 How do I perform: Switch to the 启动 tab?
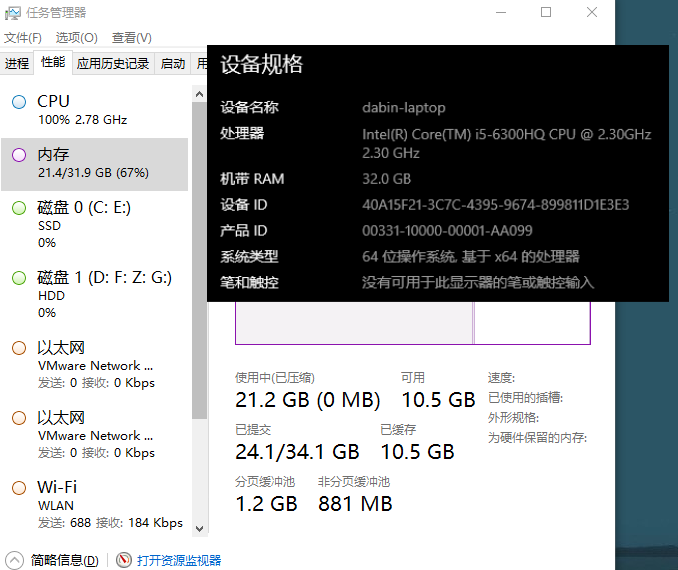click(x=173, y=63)
